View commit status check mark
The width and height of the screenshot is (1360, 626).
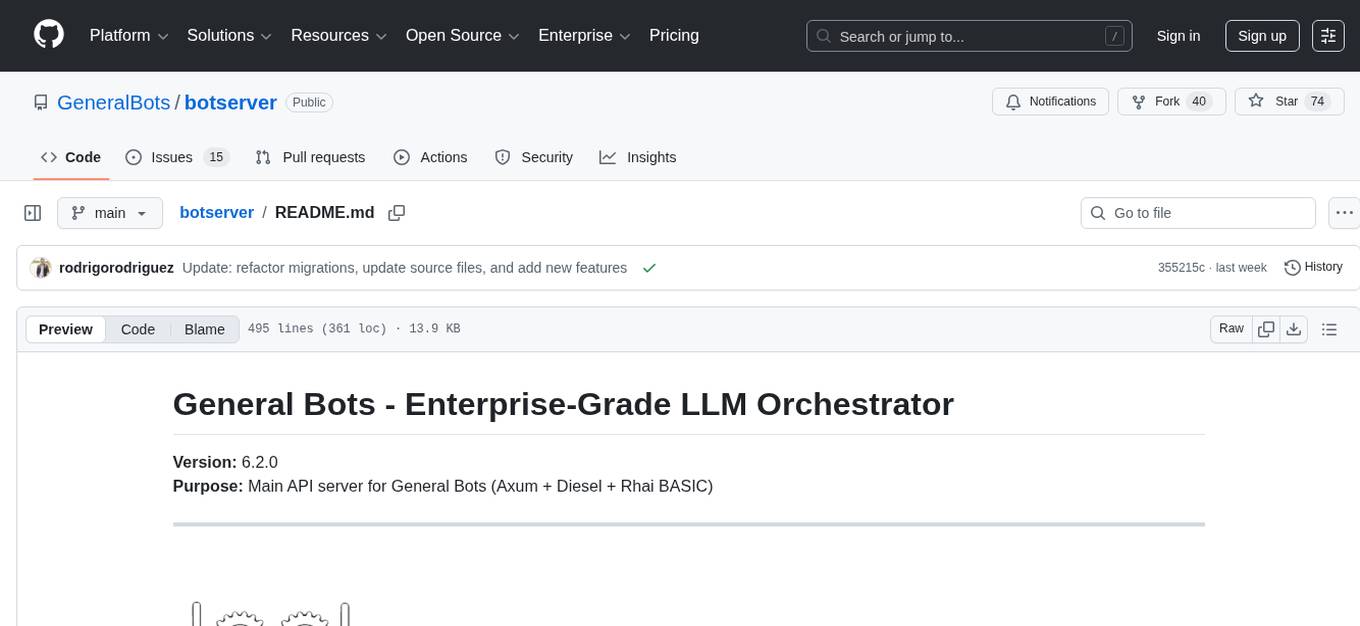pyautogui.click(x=649, y=268)
